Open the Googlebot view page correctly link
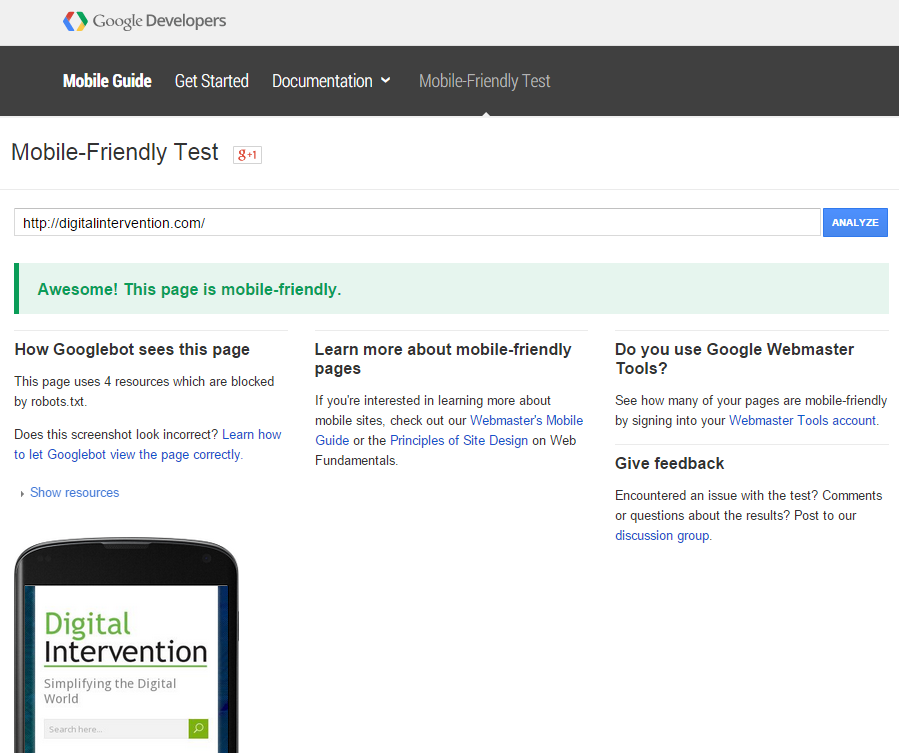The width and height of the screenshot is (899, 753). (x=148, y=444)
